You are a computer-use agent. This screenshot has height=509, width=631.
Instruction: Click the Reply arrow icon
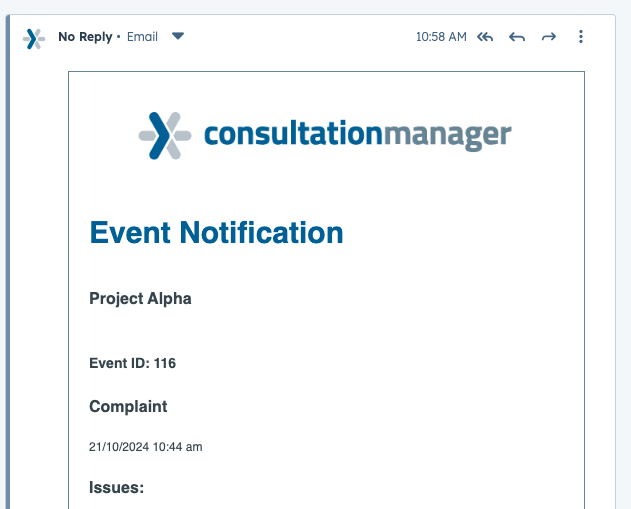point(517,37)
